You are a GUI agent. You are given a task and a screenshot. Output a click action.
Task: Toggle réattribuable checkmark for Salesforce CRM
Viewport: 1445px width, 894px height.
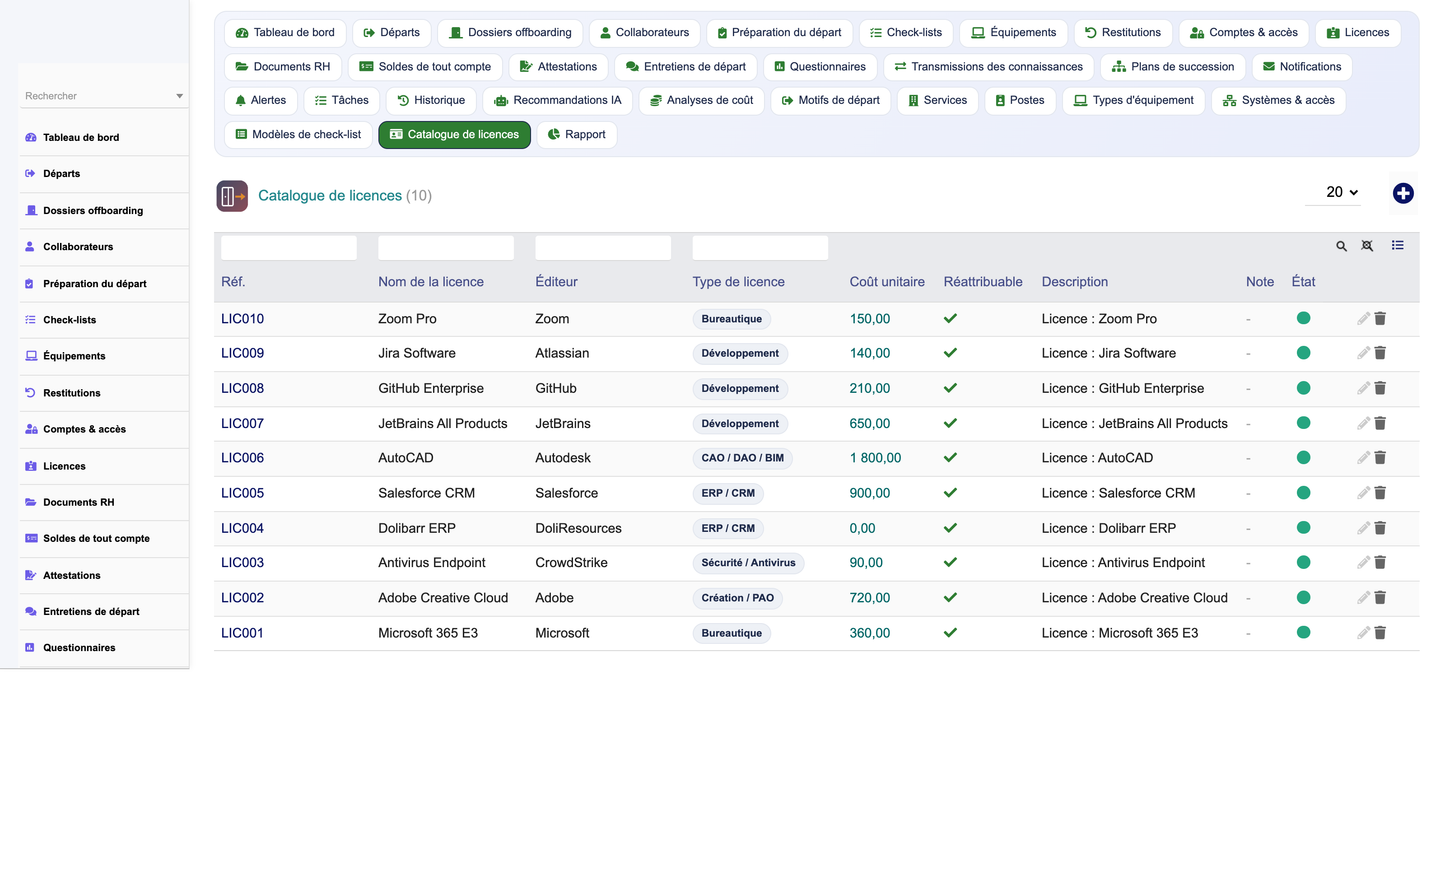950,493
